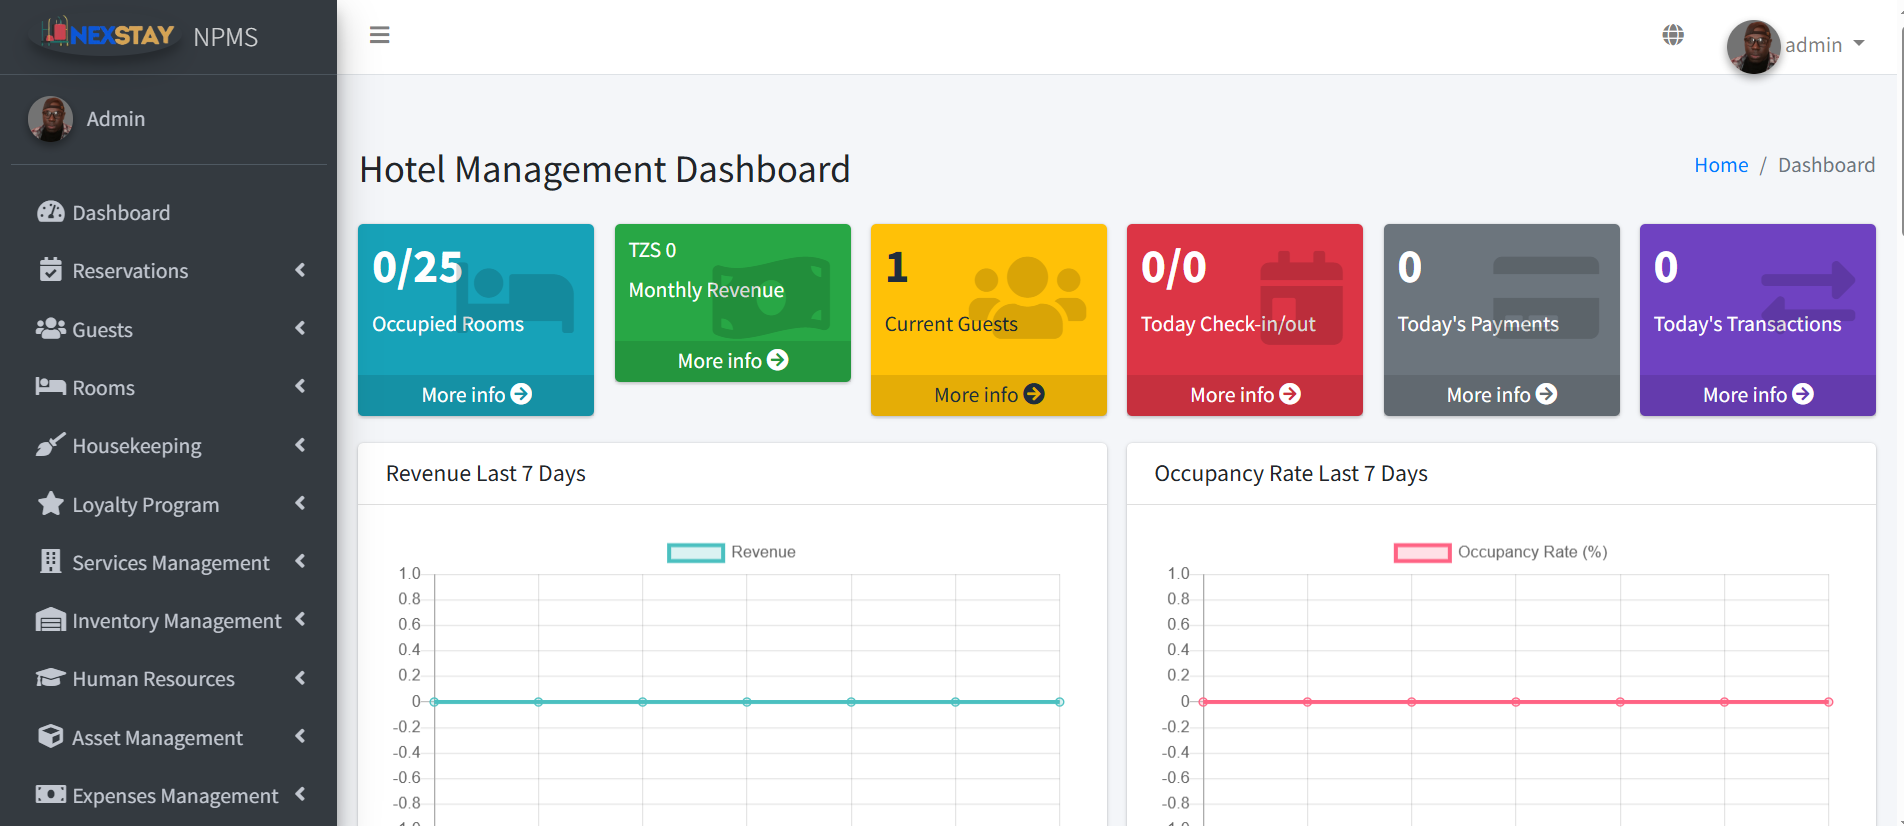Follow the Home breadcrumb link
This screenshot has height=826, width=1904.
(1720, 165)
